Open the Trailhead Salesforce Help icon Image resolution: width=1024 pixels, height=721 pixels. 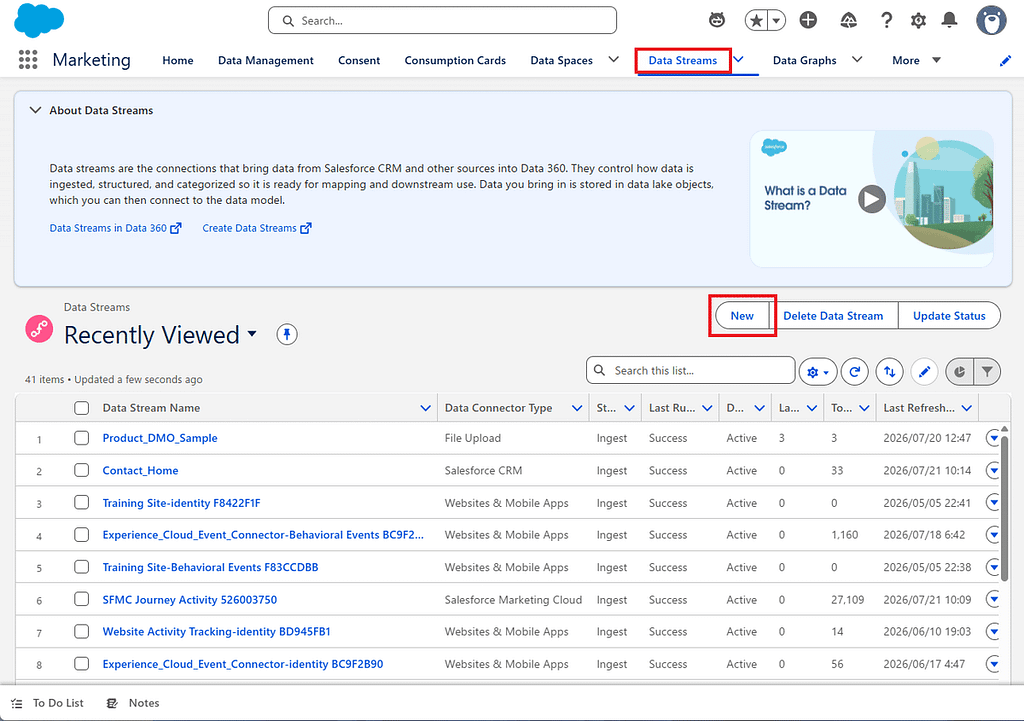tap(848, 20)
